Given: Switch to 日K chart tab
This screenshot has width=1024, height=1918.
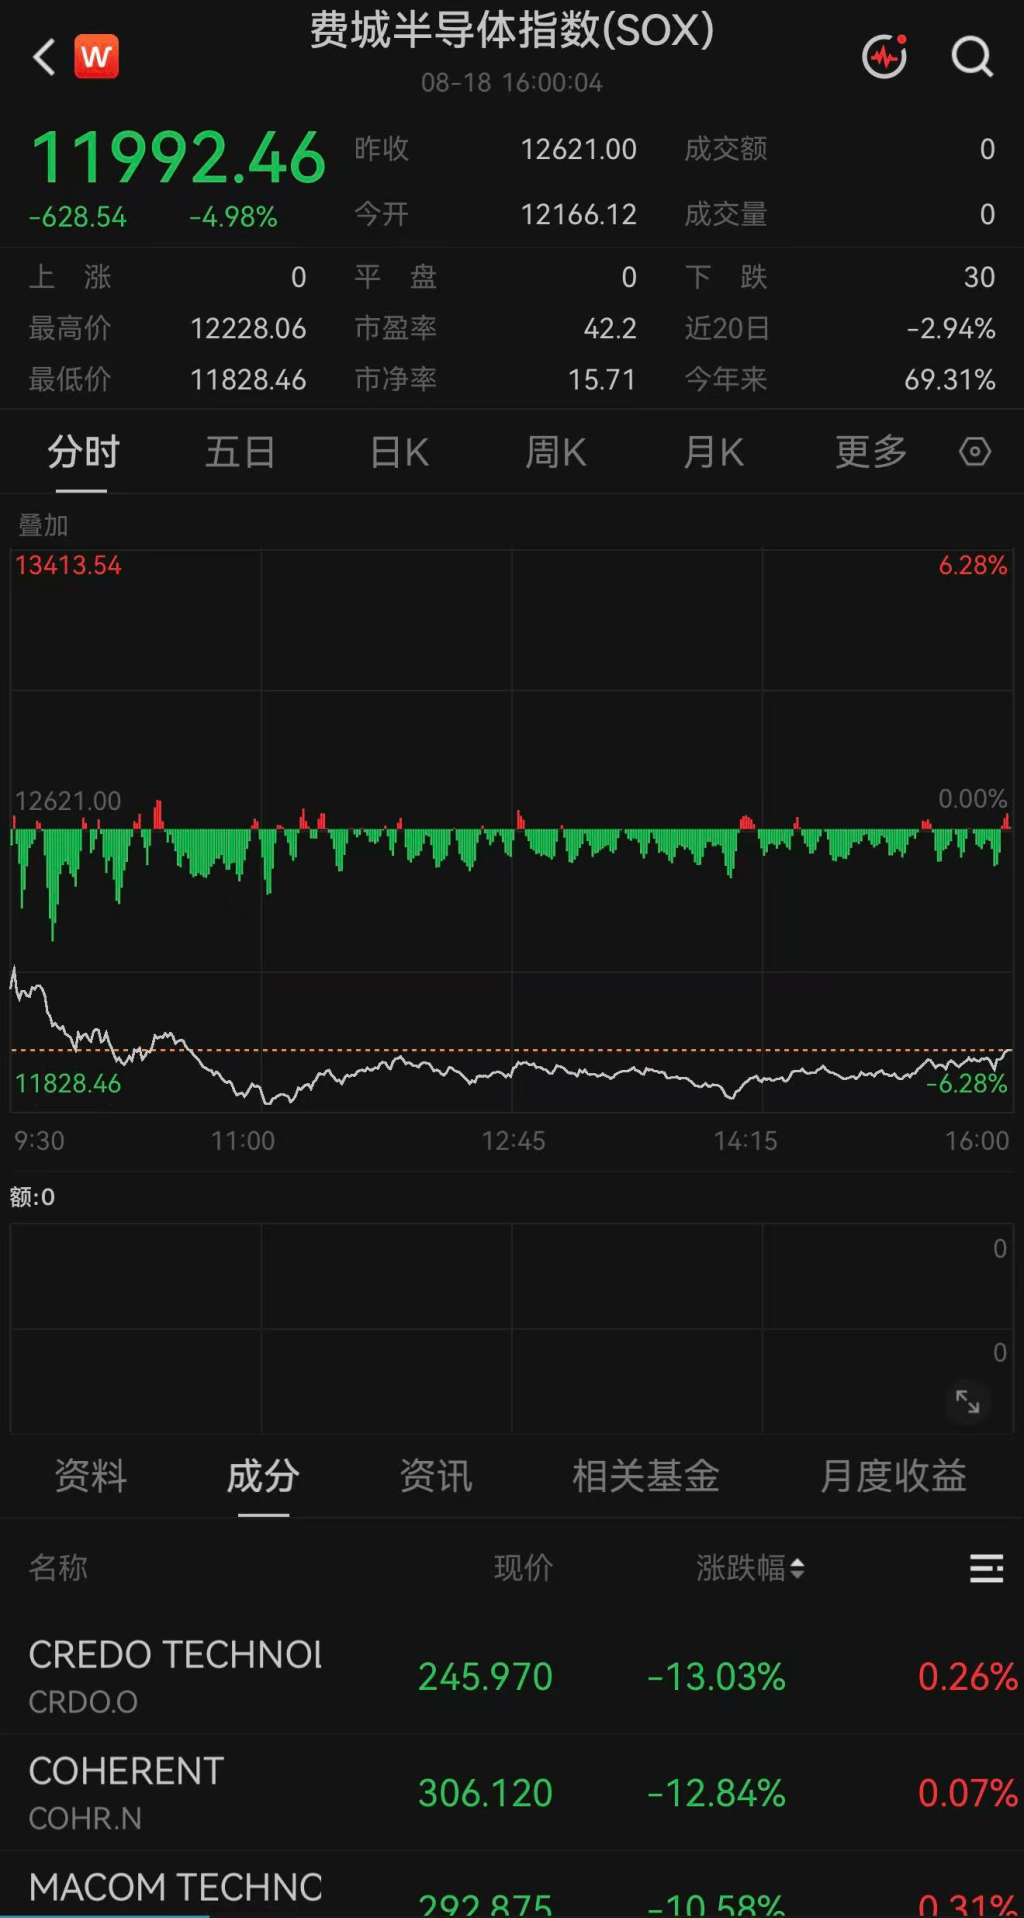Looking at the screenshot, I should [399, 452].
